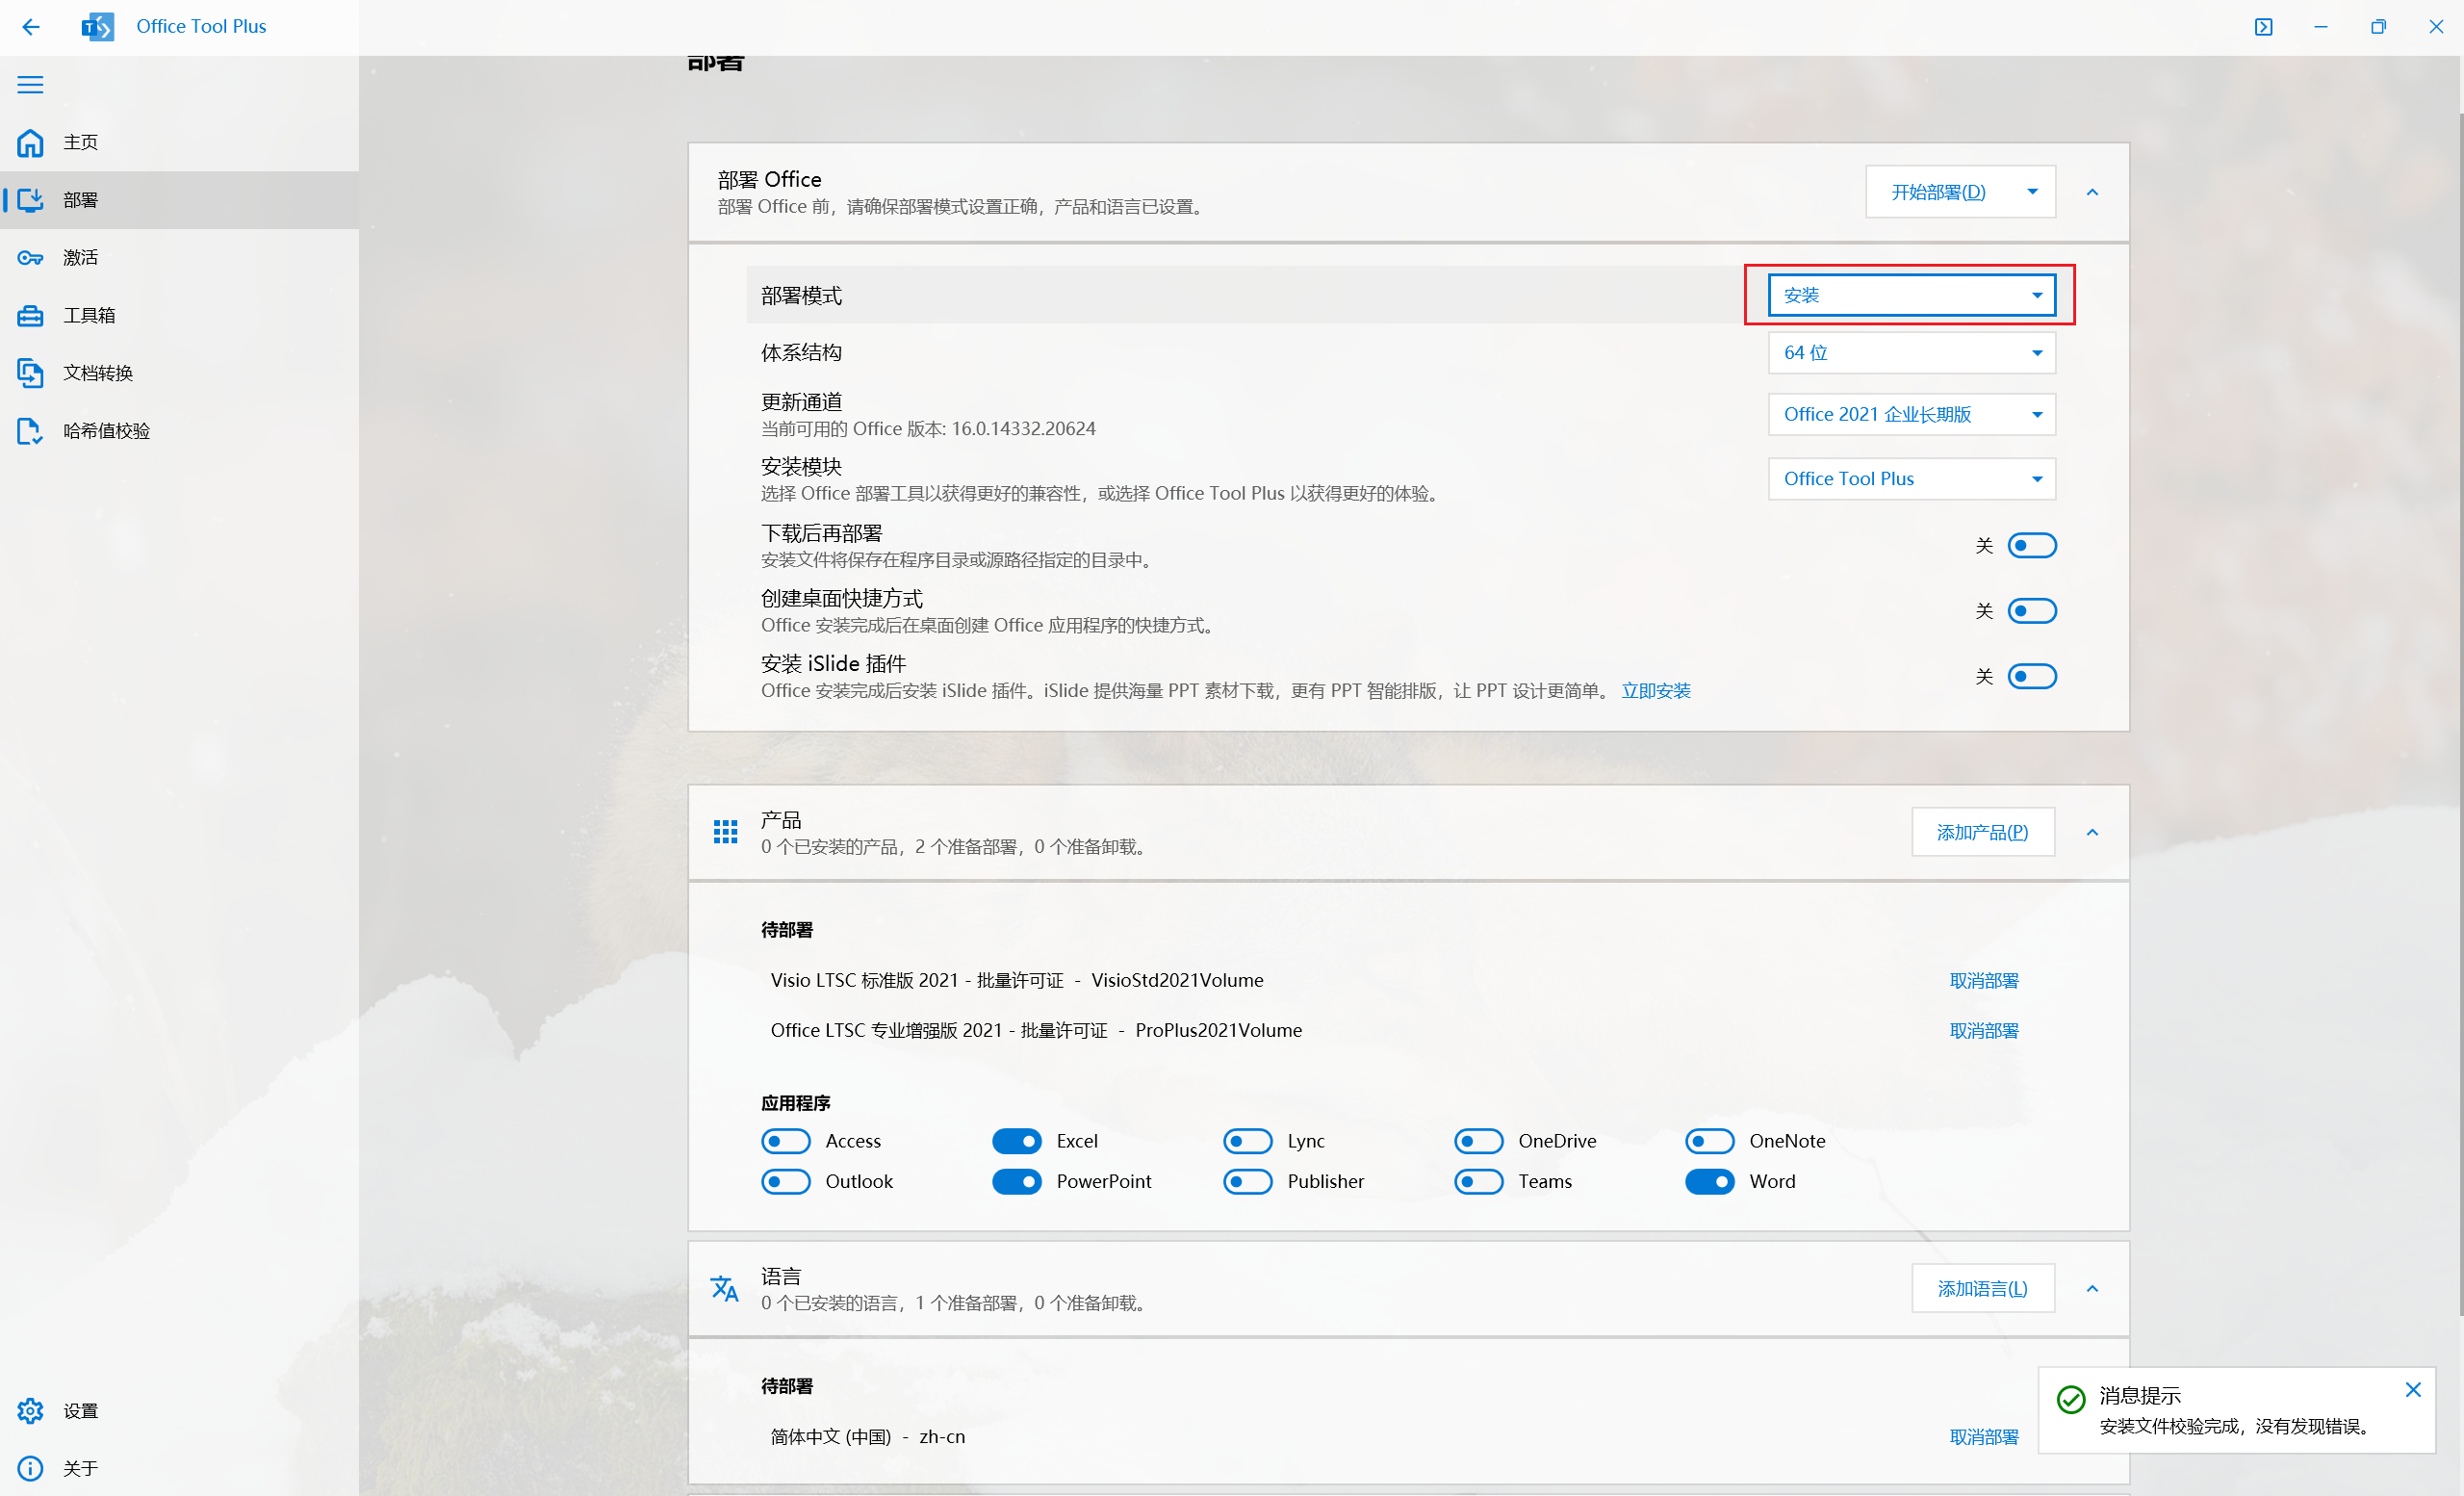Disable the PowerPoint application toggle
Viewport: 2464px width, 1496px height.
pos(1017,1181)
